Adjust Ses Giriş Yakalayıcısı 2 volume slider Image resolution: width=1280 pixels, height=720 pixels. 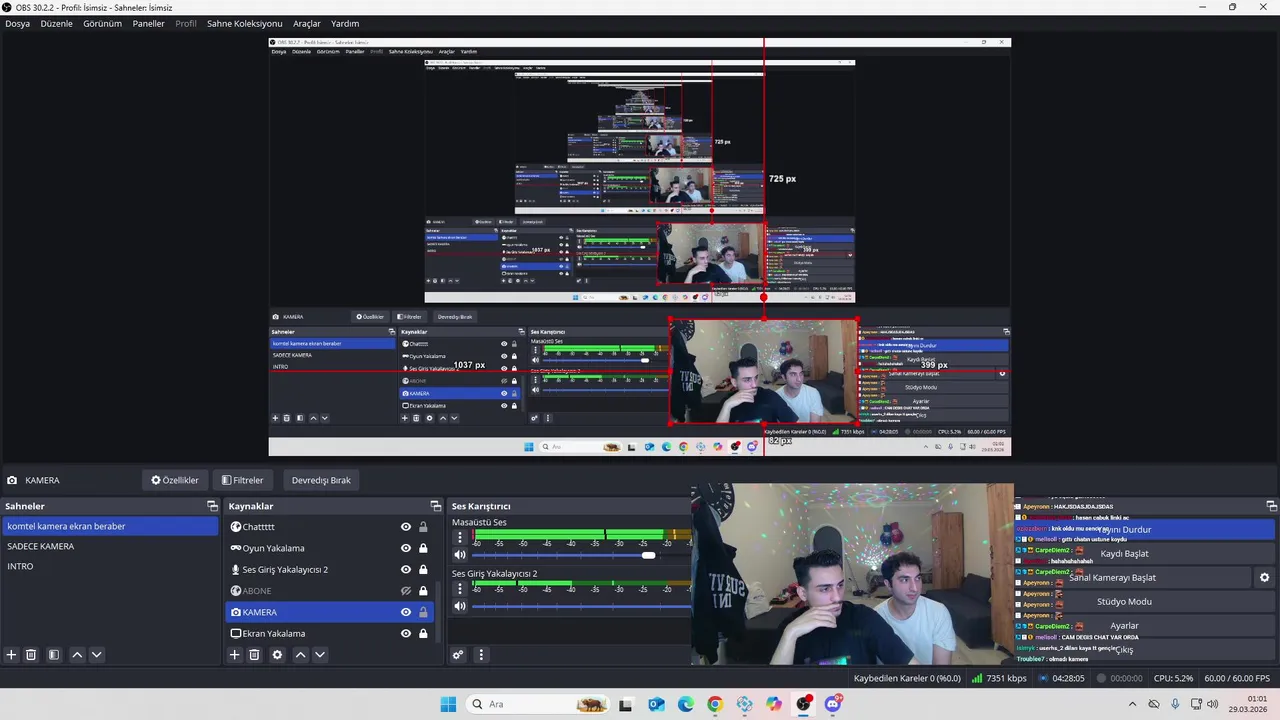click(x=580, y=606)
